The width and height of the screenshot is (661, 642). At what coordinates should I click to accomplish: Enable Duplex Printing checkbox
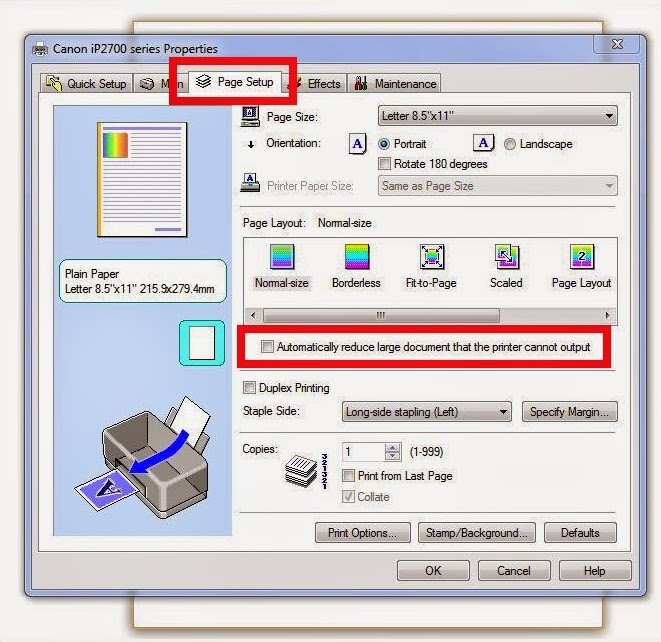pos(249,387)
